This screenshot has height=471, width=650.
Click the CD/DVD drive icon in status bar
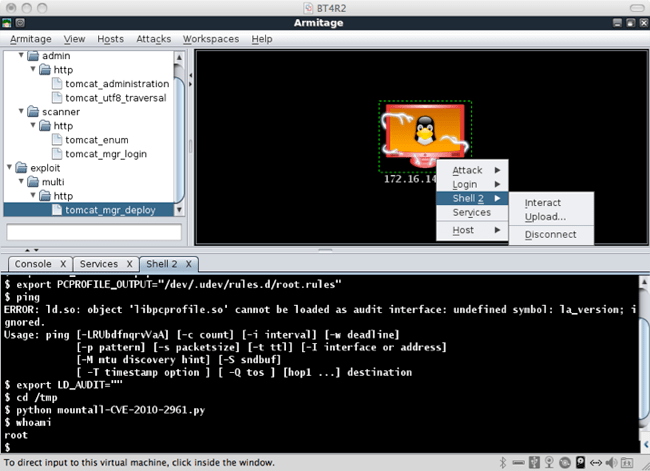[565, 462]
